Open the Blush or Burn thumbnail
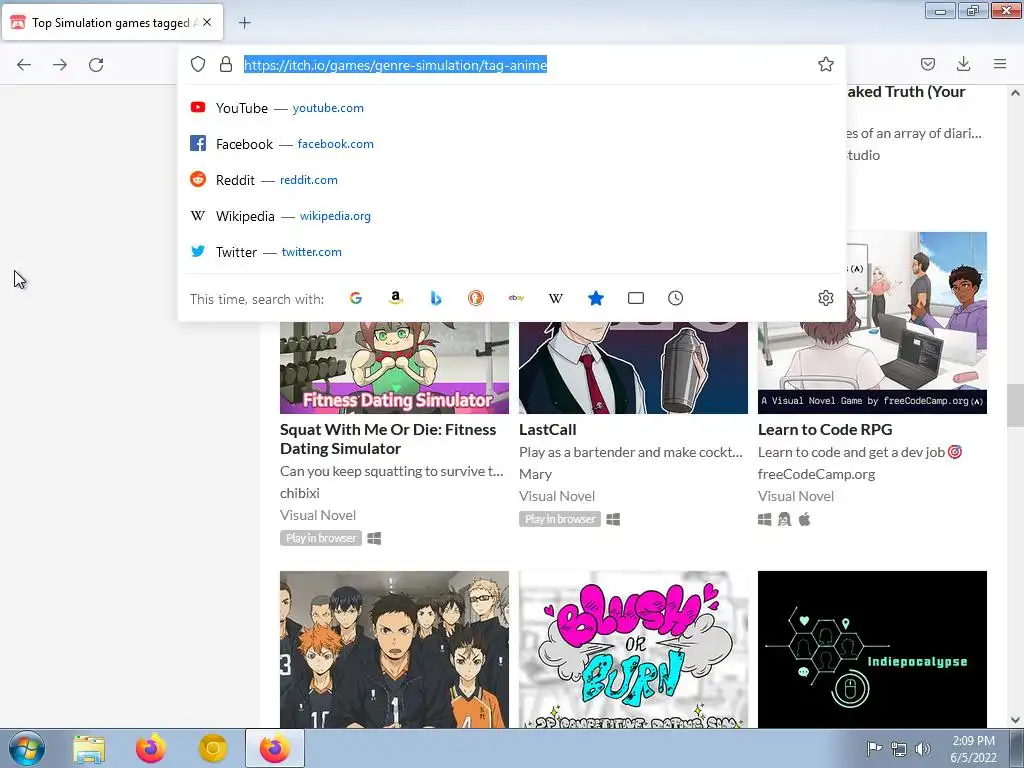 pyautogui.click(x=633, y=650)
